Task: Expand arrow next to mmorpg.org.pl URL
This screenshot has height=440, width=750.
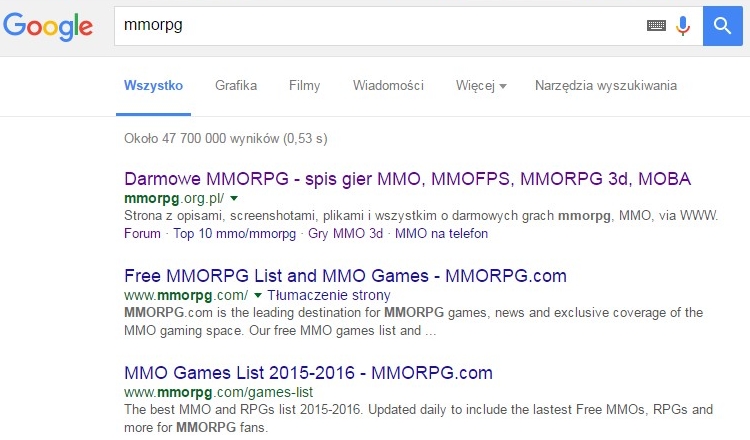Action: (234, 198)
